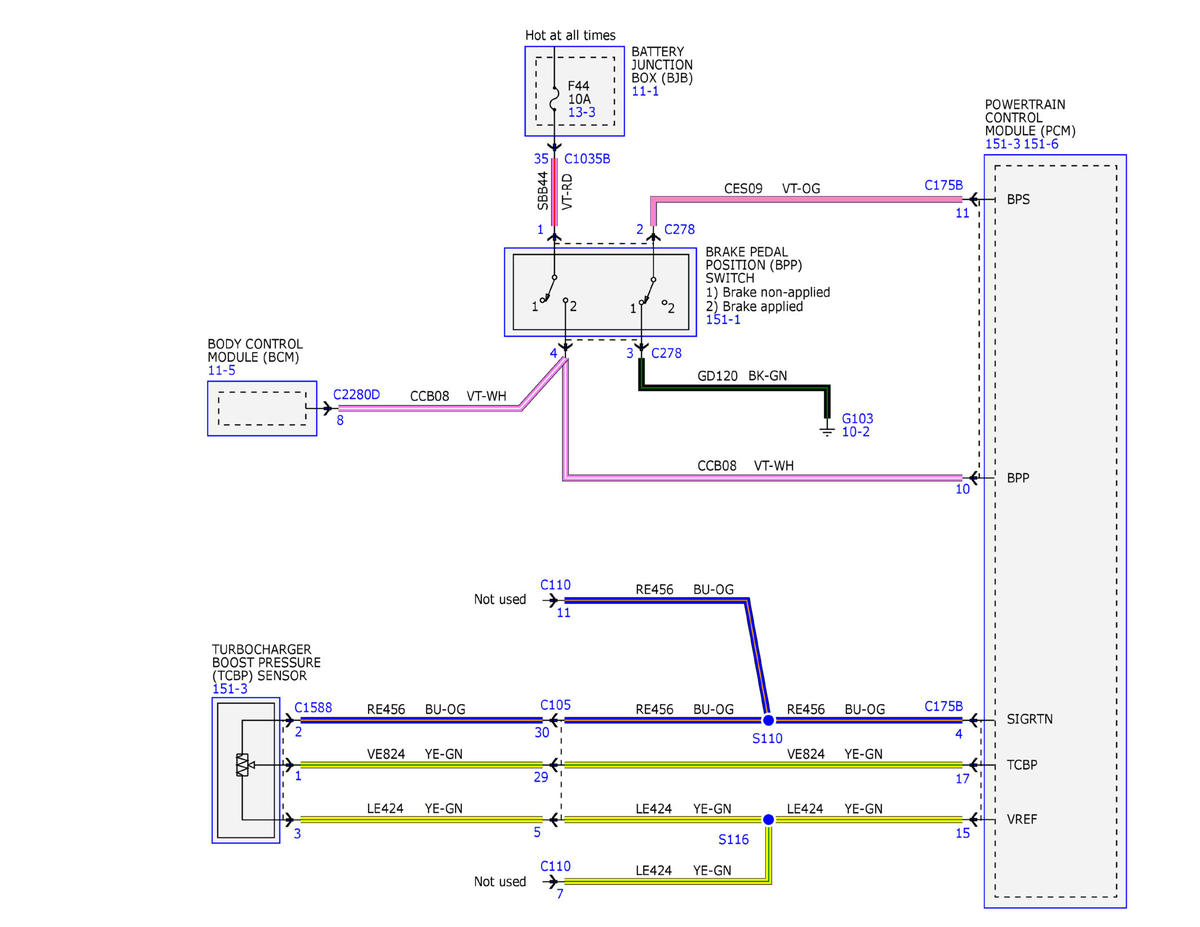Image resolution: width=1200 pixels, height=927 pixels.
Task: Click the "Not used" label beside C110 pin 7
Action: (x=500, y=882)
